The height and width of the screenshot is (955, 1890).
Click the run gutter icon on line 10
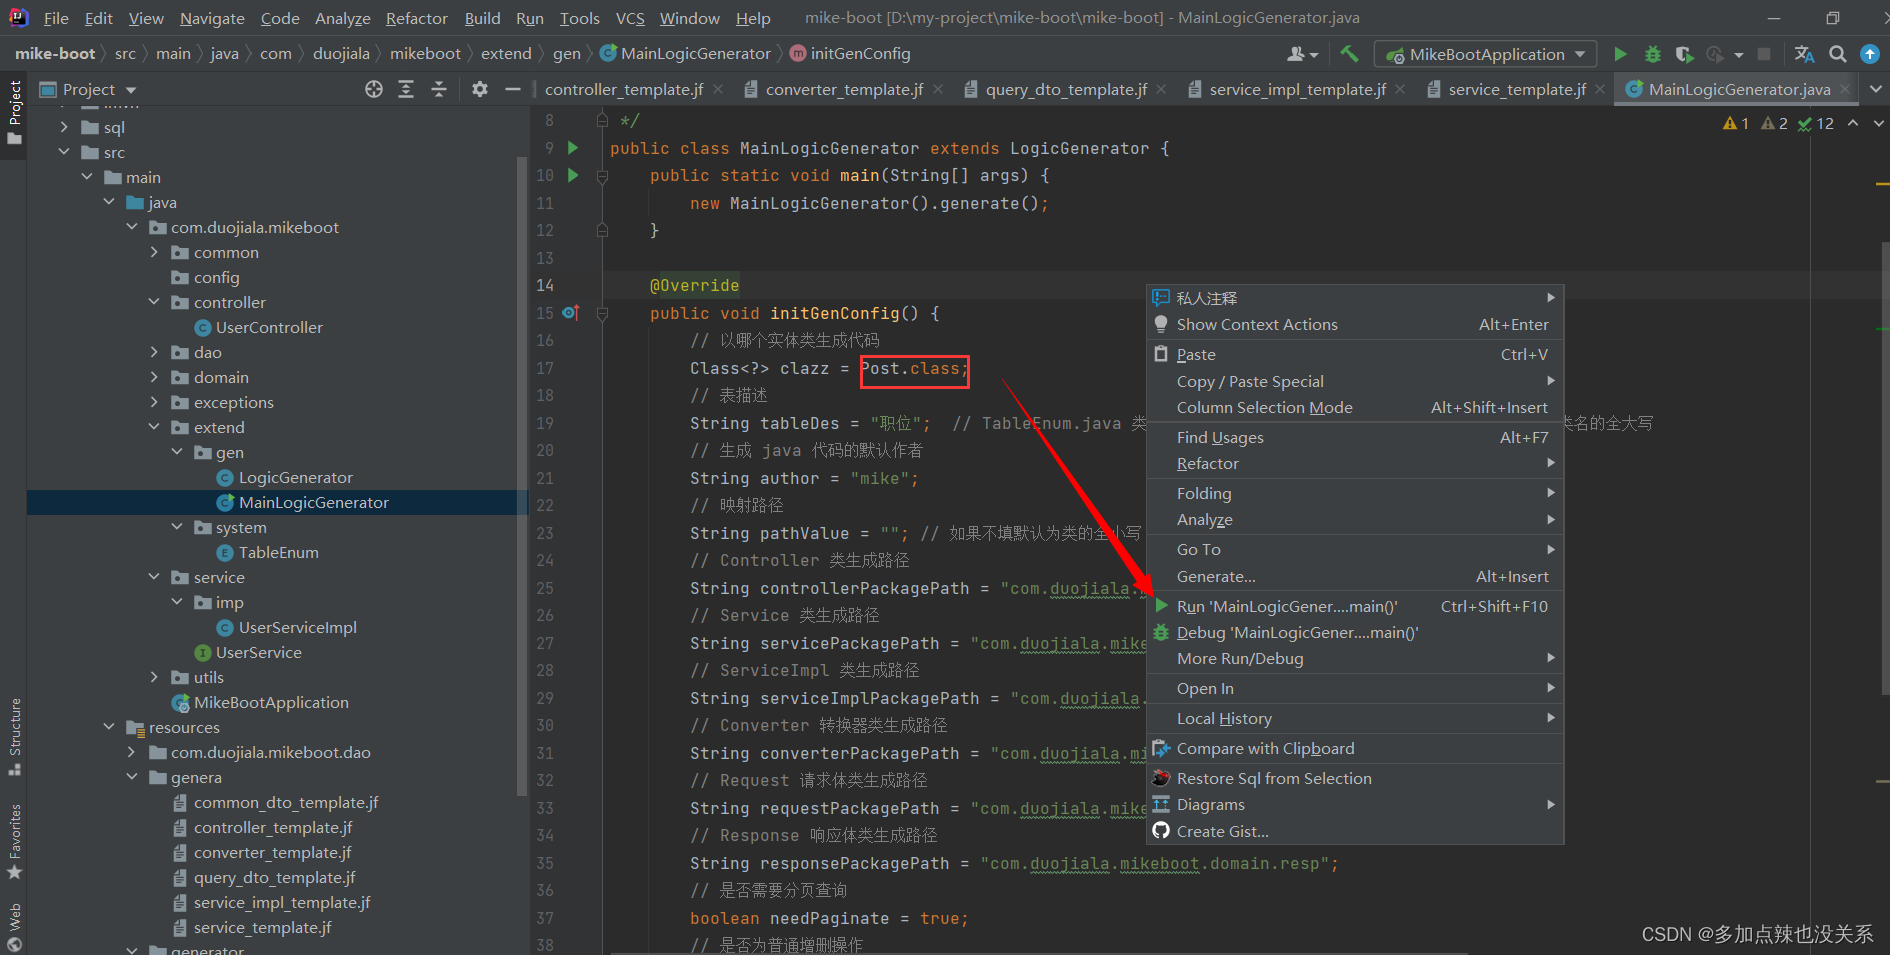[x=573, y=175]
